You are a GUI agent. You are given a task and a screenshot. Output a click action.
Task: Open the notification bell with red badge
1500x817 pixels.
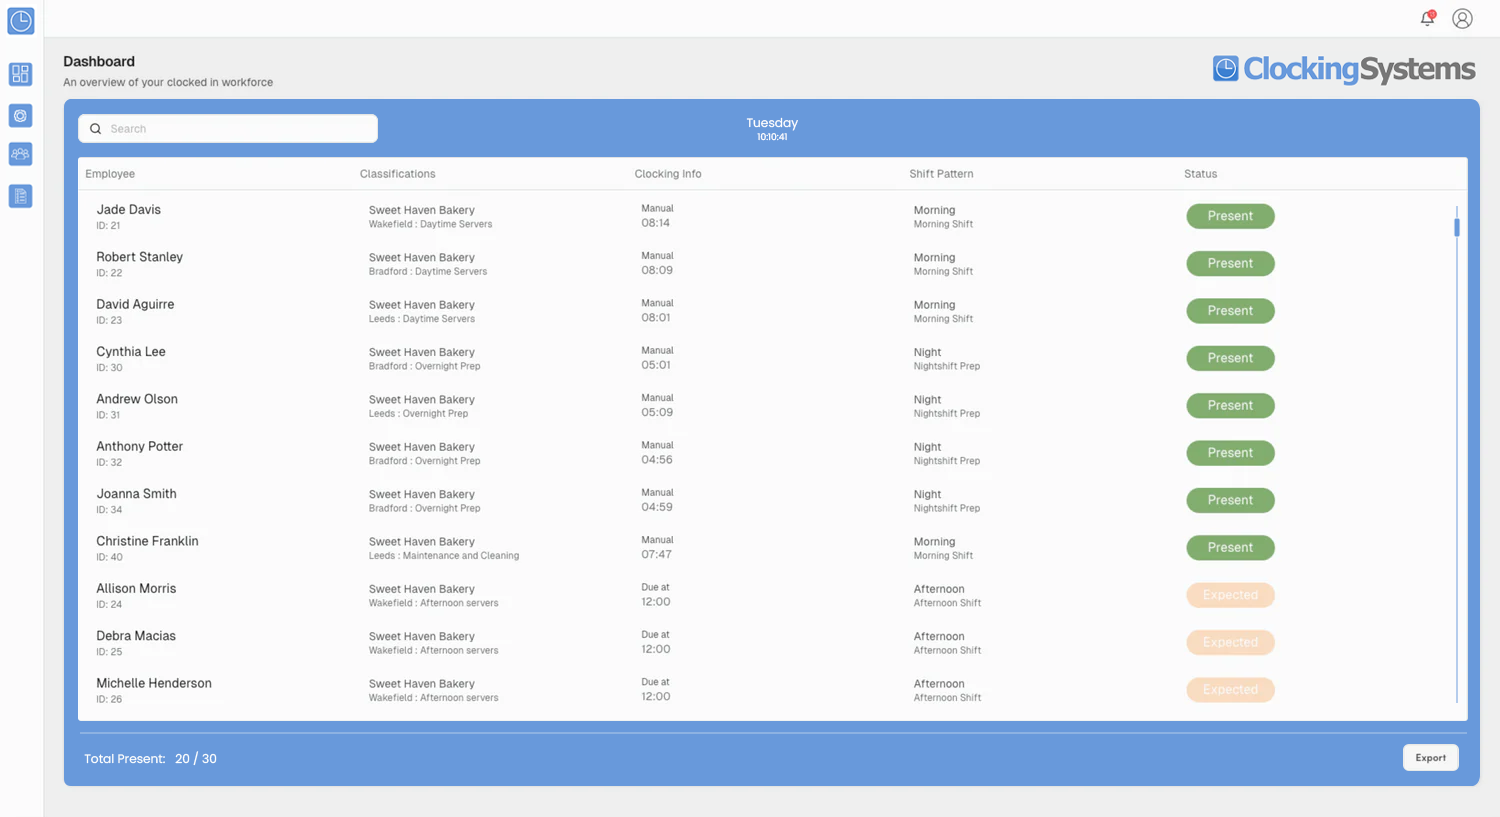[1426, 18]
